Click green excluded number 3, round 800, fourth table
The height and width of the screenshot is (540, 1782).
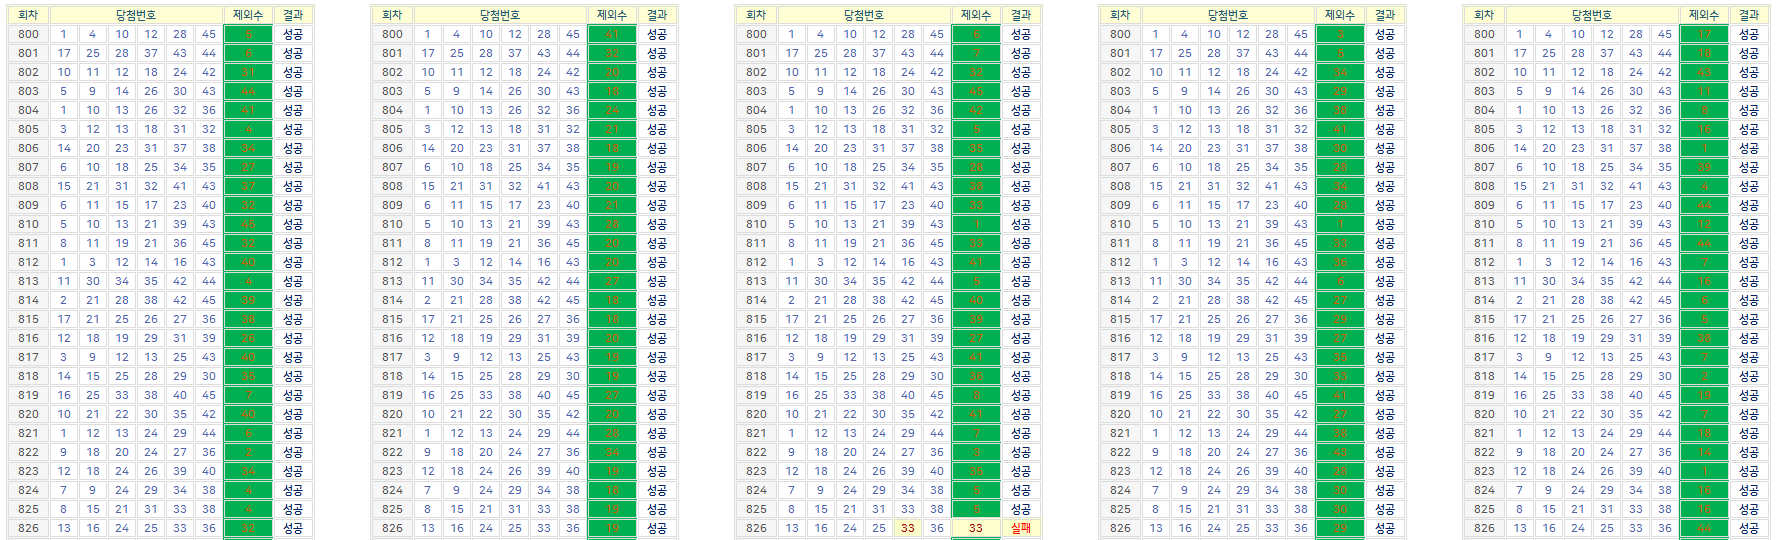tap(1339, 34)
